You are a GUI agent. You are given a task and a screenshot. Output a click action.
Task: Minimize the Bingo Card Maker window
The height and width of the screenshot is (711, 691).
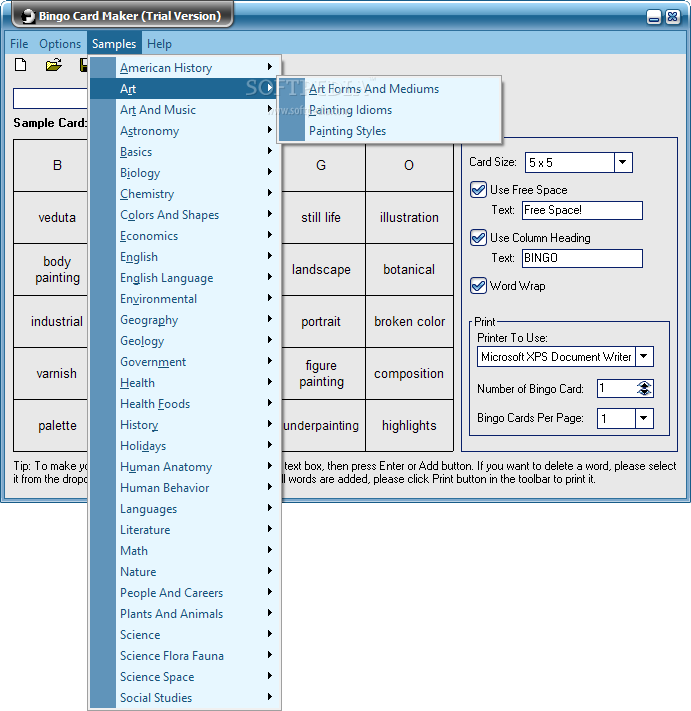coord(653,17)
